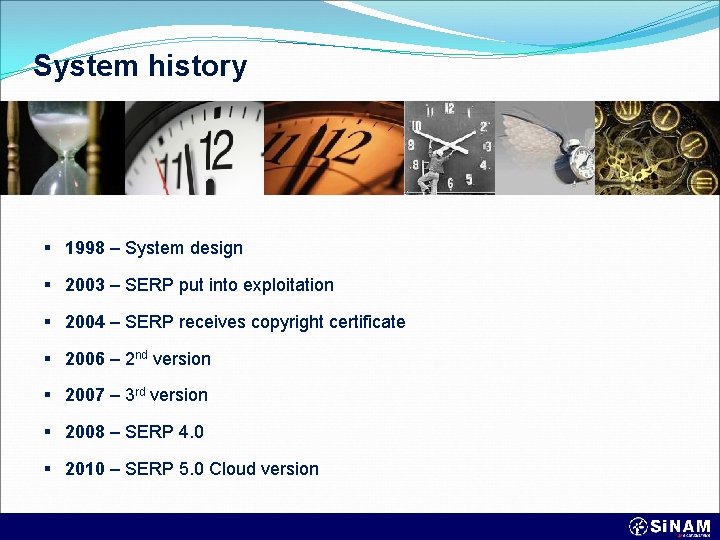Select the man adjusting clock hands image

point(450,148)
